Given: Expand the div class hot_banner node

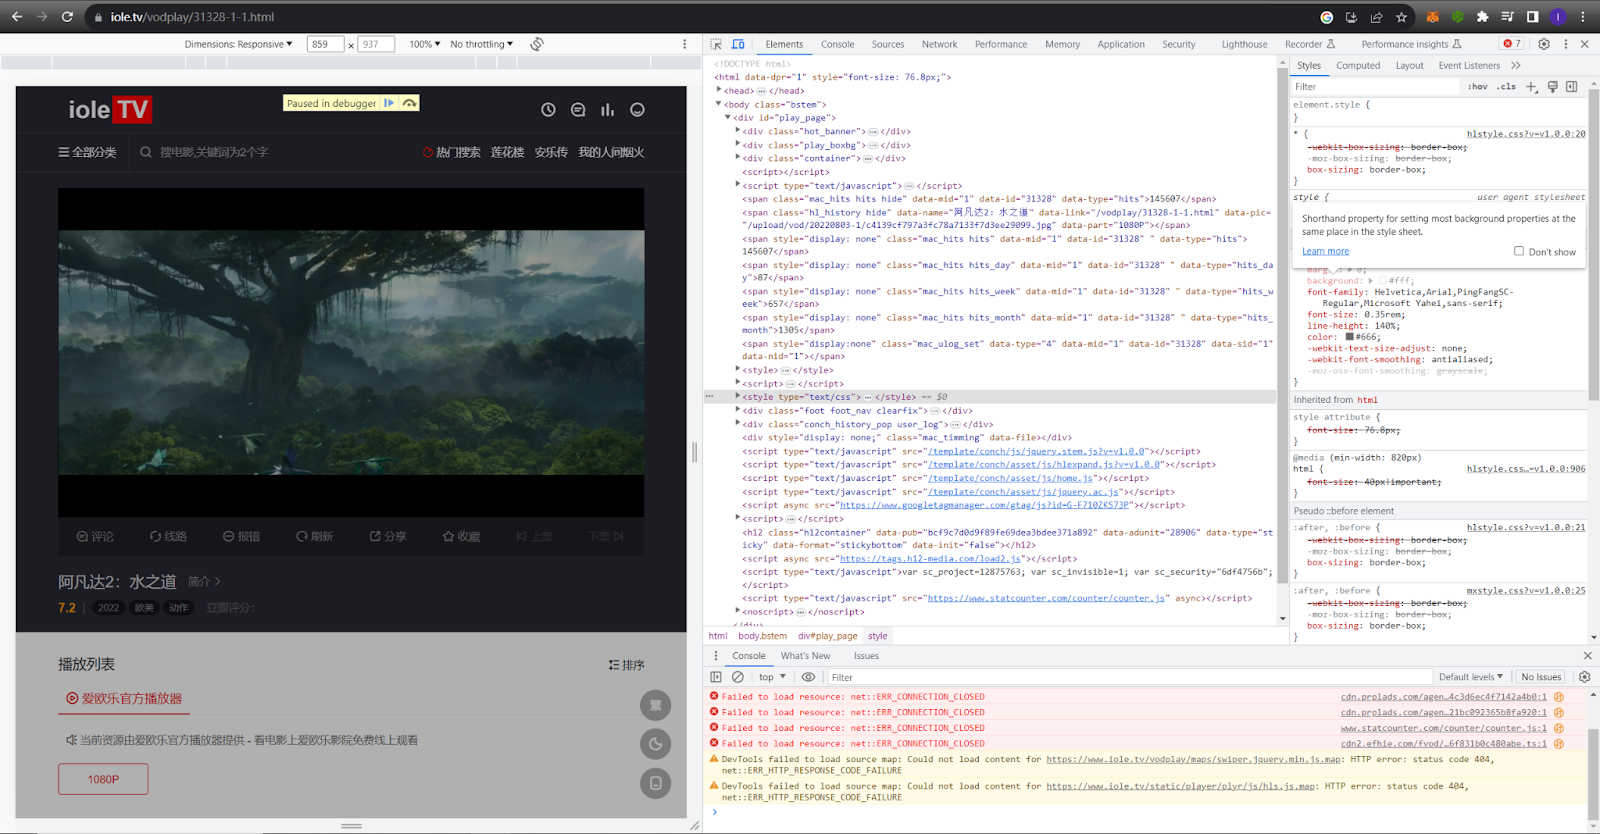Looking at the screenshot, I should click(x=738, y=131).
